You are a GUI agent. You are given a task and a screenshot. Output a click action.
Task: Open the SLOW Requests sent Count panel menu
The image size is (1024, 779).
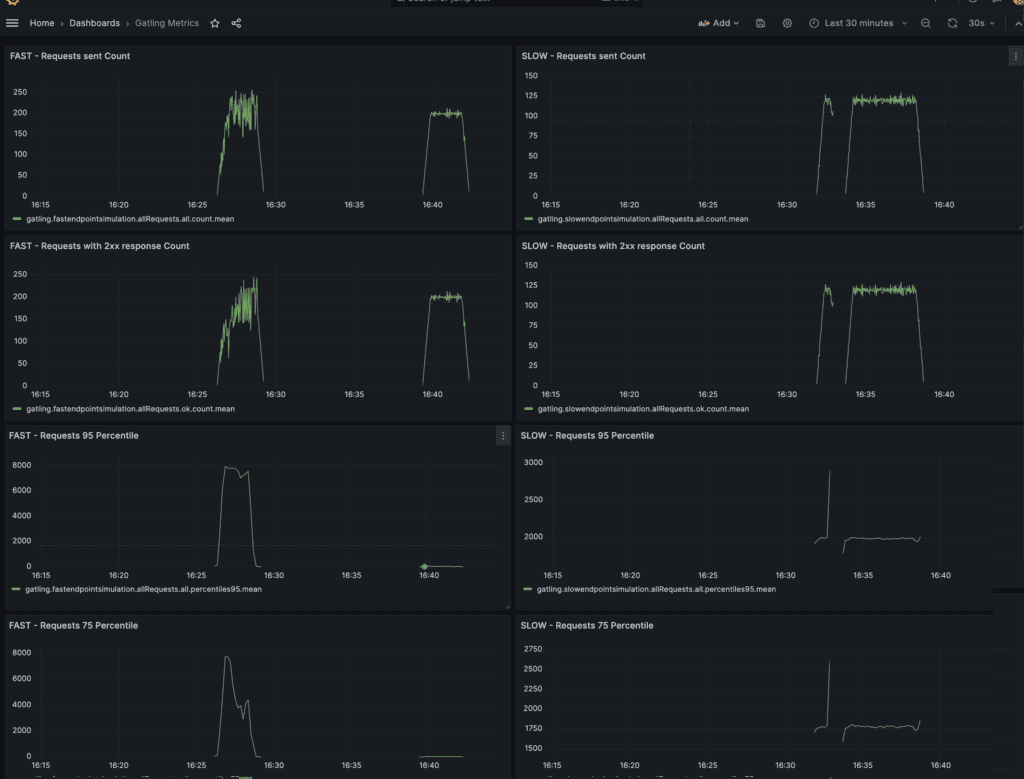pyautogui.click(x=1014, y=57)
